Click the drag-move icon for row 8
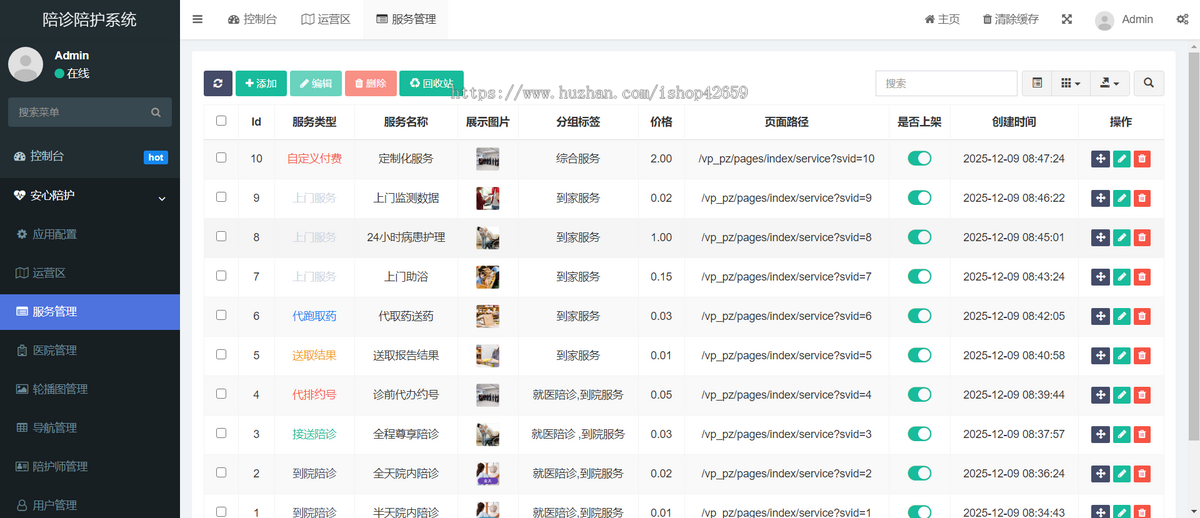1200x518 pixels. [x=1100, y=237]
